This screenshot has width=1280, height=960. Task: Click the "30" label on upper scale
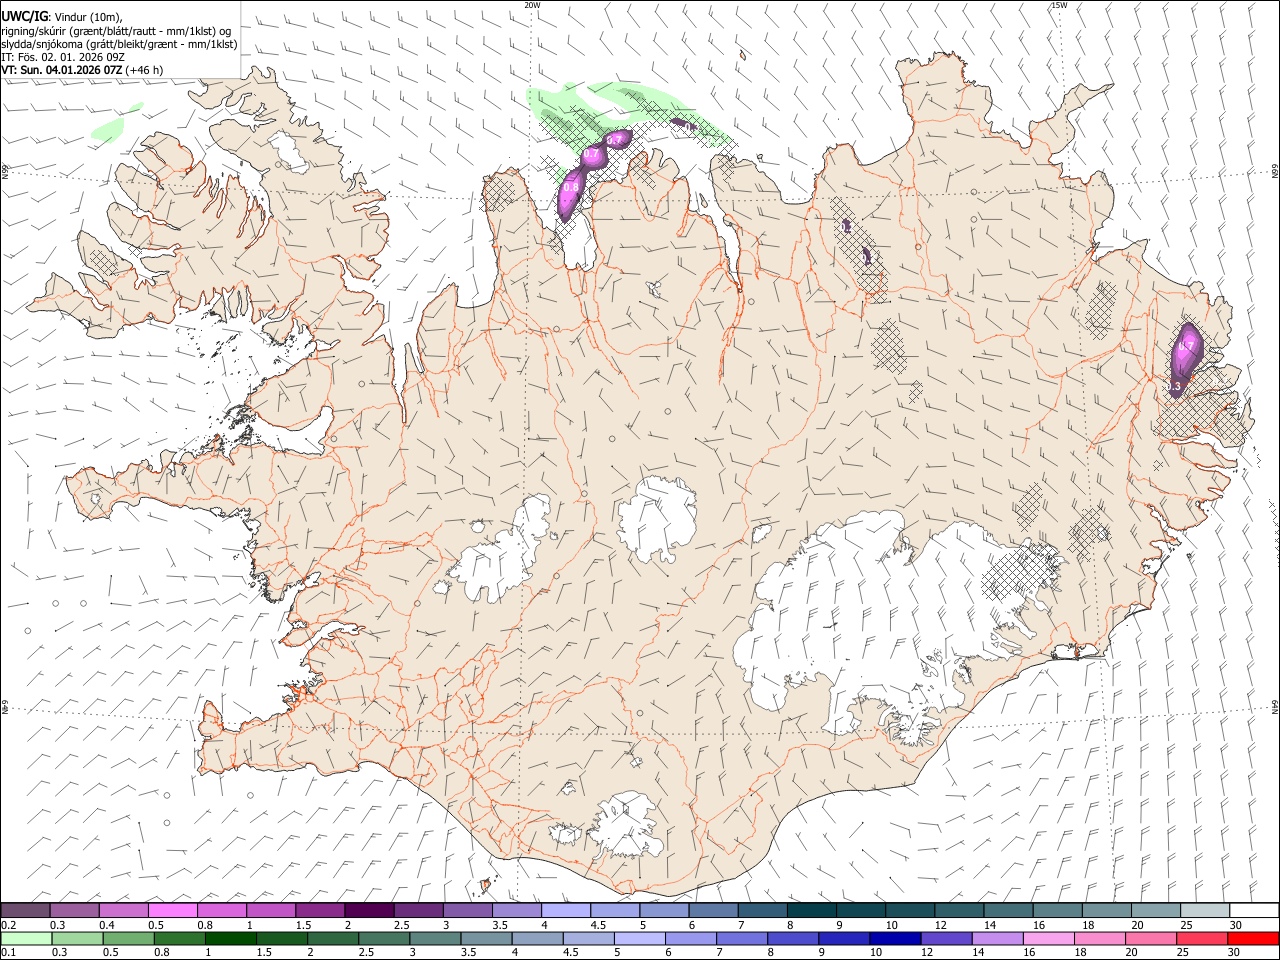[1235, 925]
